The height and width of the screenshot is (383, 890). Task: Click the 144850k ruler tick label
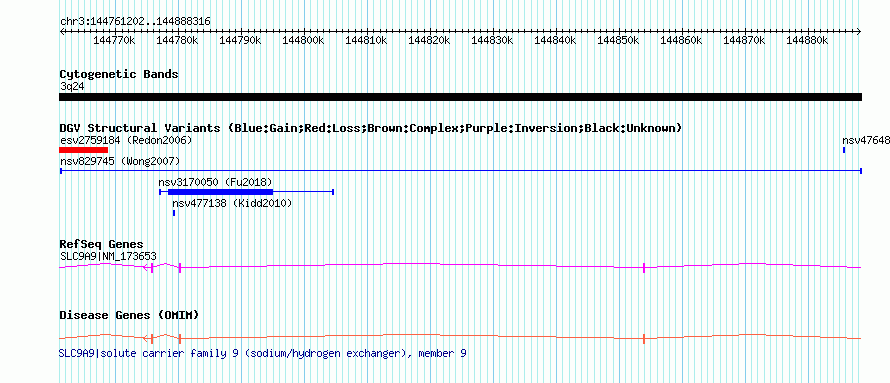point(618,40)
